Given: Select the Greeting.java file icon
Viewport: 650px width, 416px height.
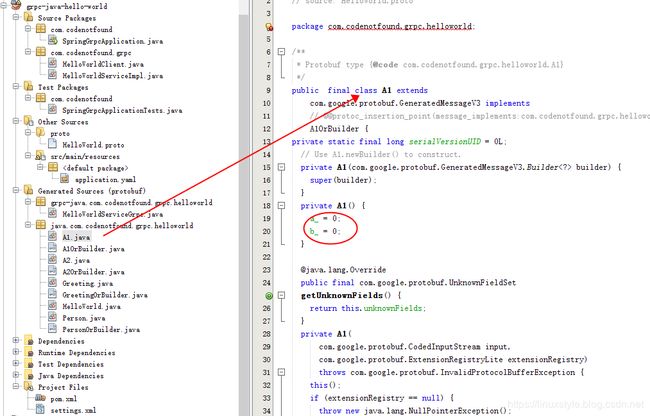Looking at the screenshot, I should [x=53, y=283].
